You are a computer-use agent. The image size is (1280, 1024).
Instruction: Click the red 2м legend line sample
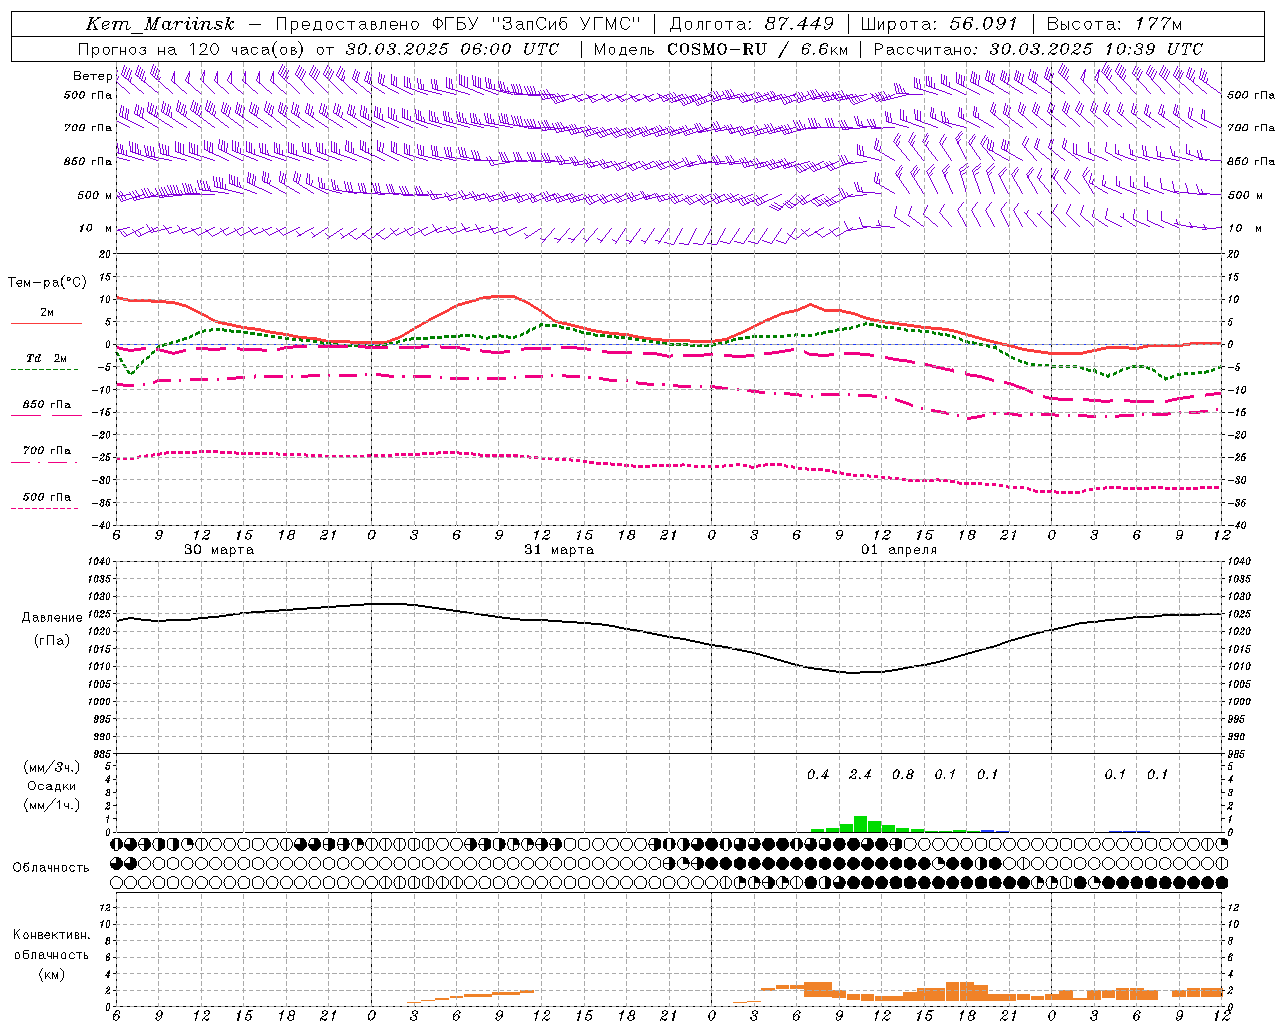coord(46,324)
